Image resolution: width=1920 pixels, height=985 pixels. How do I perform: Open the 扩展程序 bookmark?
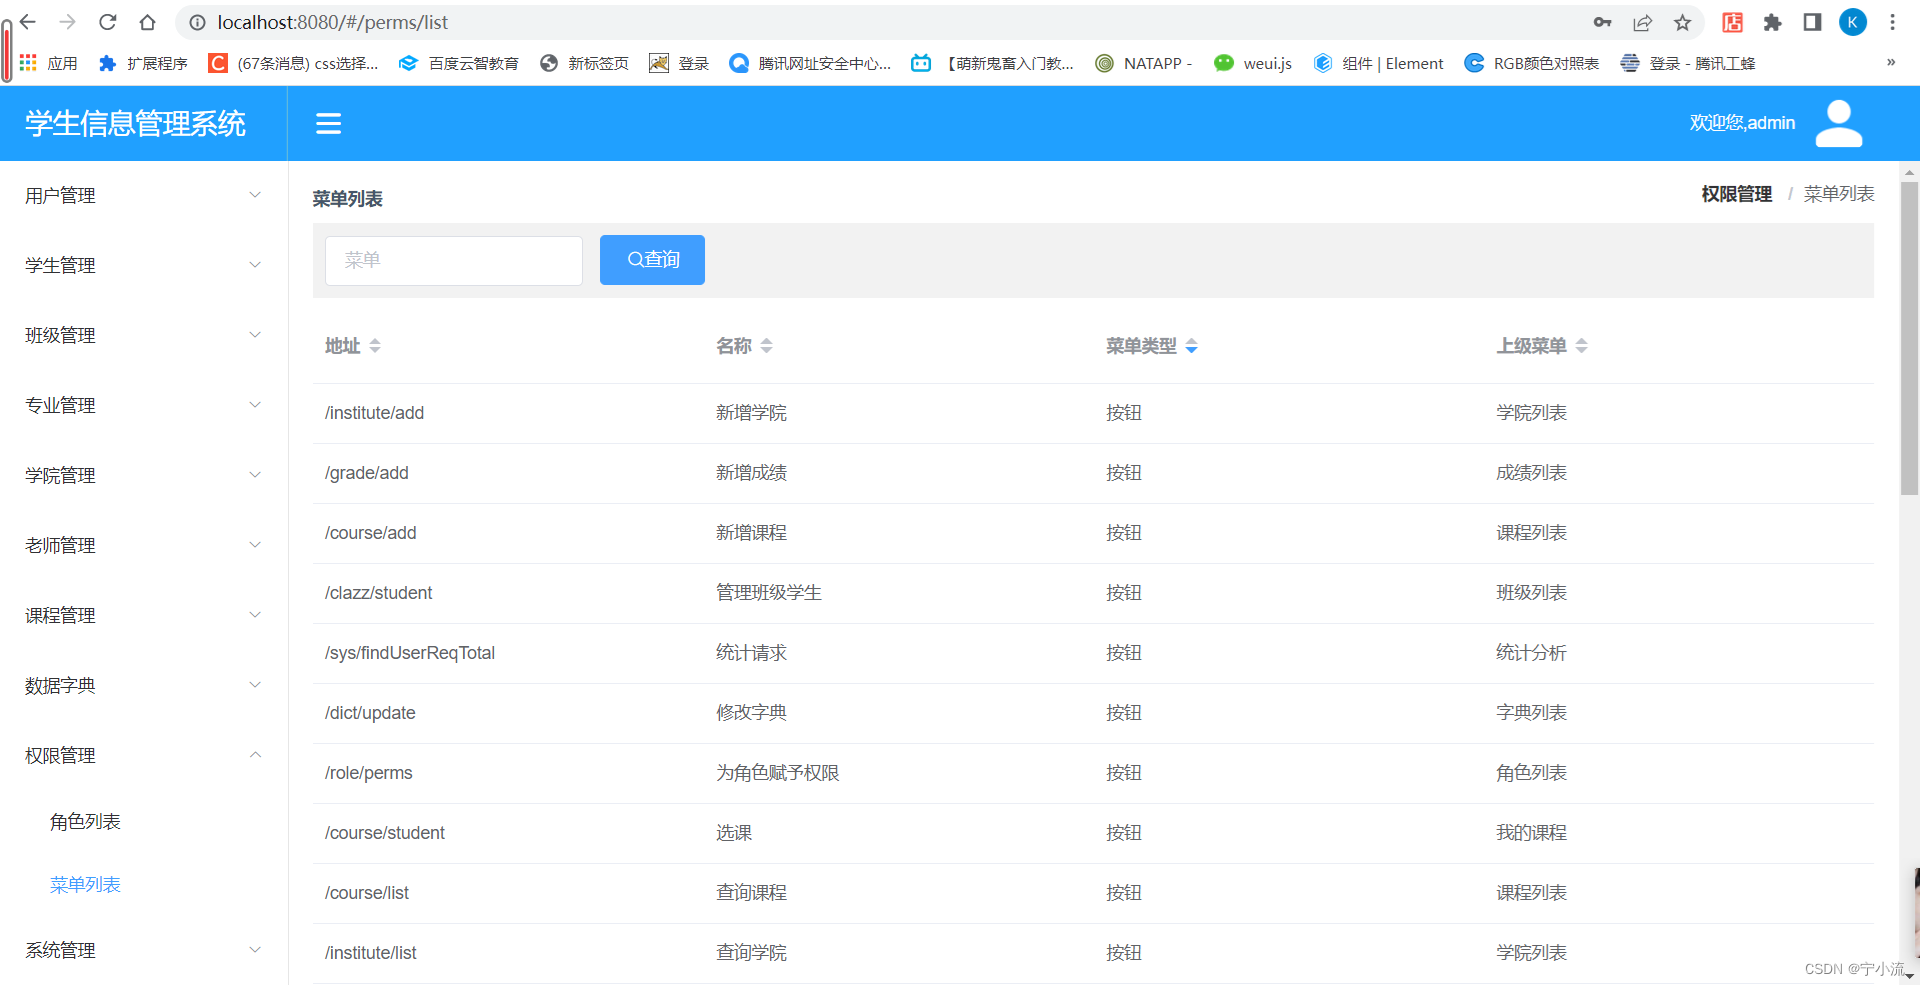[144, 63]
